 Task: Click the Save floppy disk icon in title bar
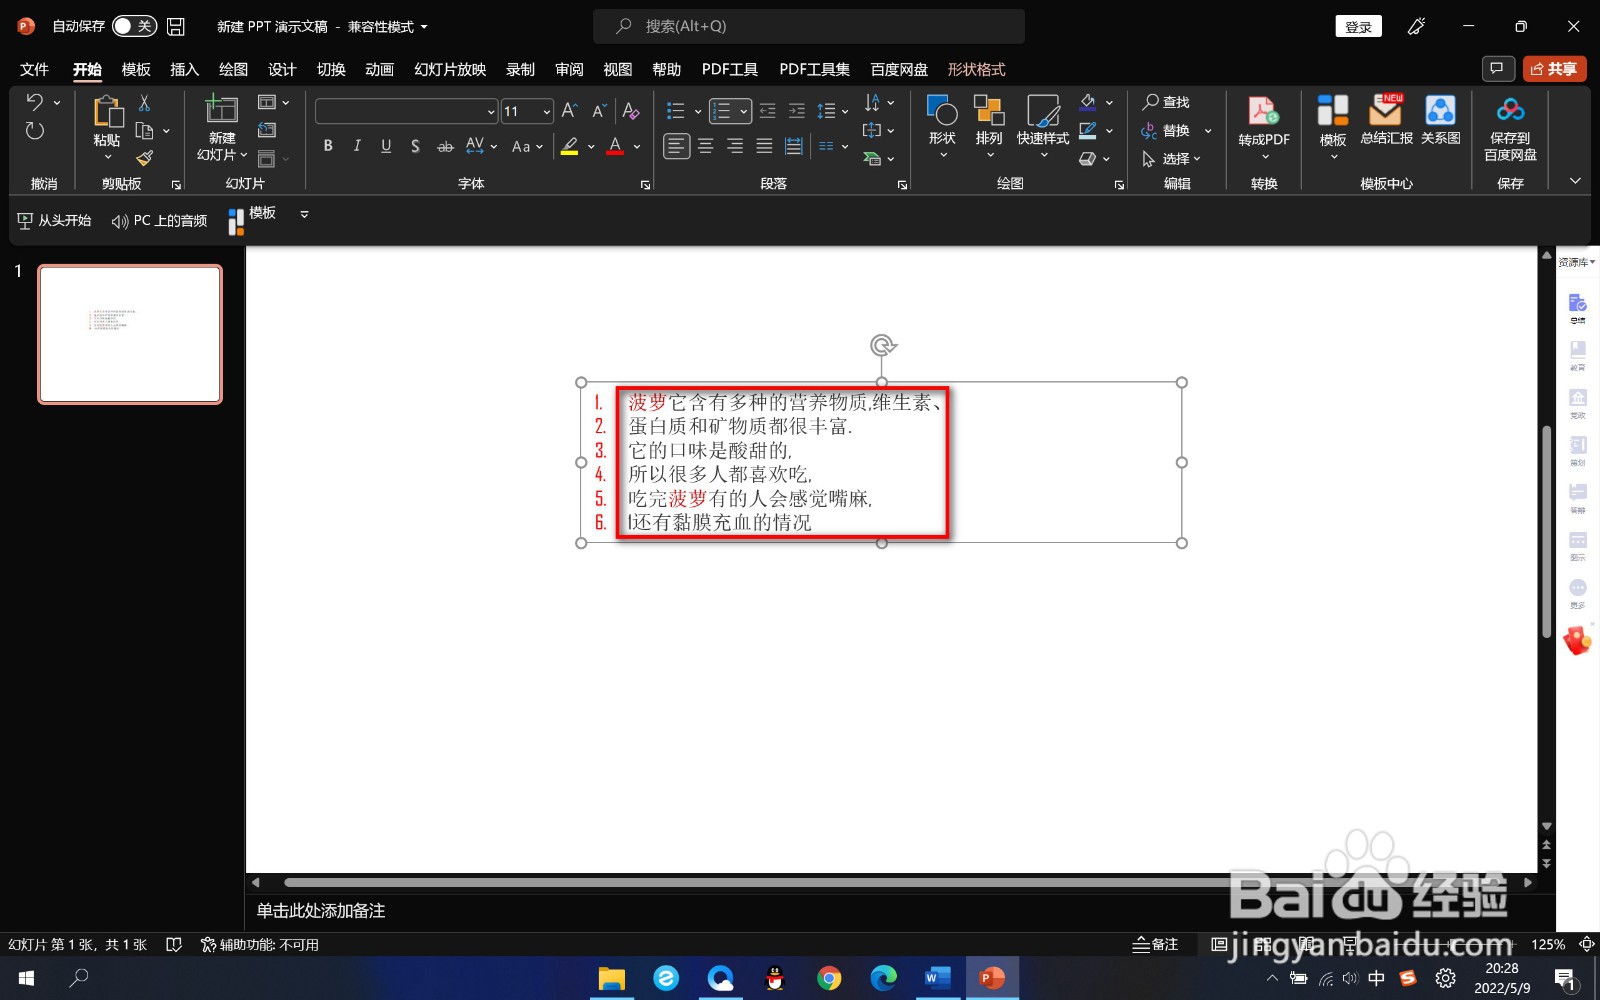[176, 26]
